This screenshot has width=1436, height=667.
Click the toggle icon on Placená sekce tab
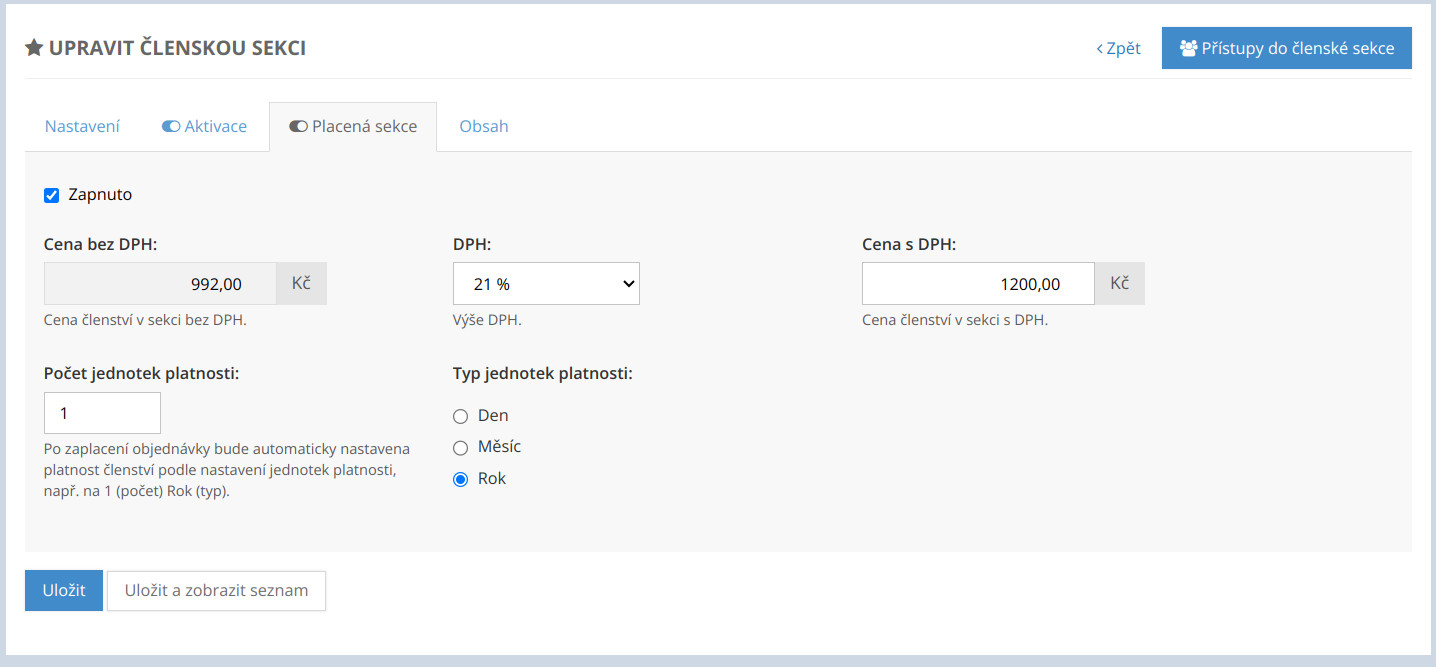tap(298, 127)
